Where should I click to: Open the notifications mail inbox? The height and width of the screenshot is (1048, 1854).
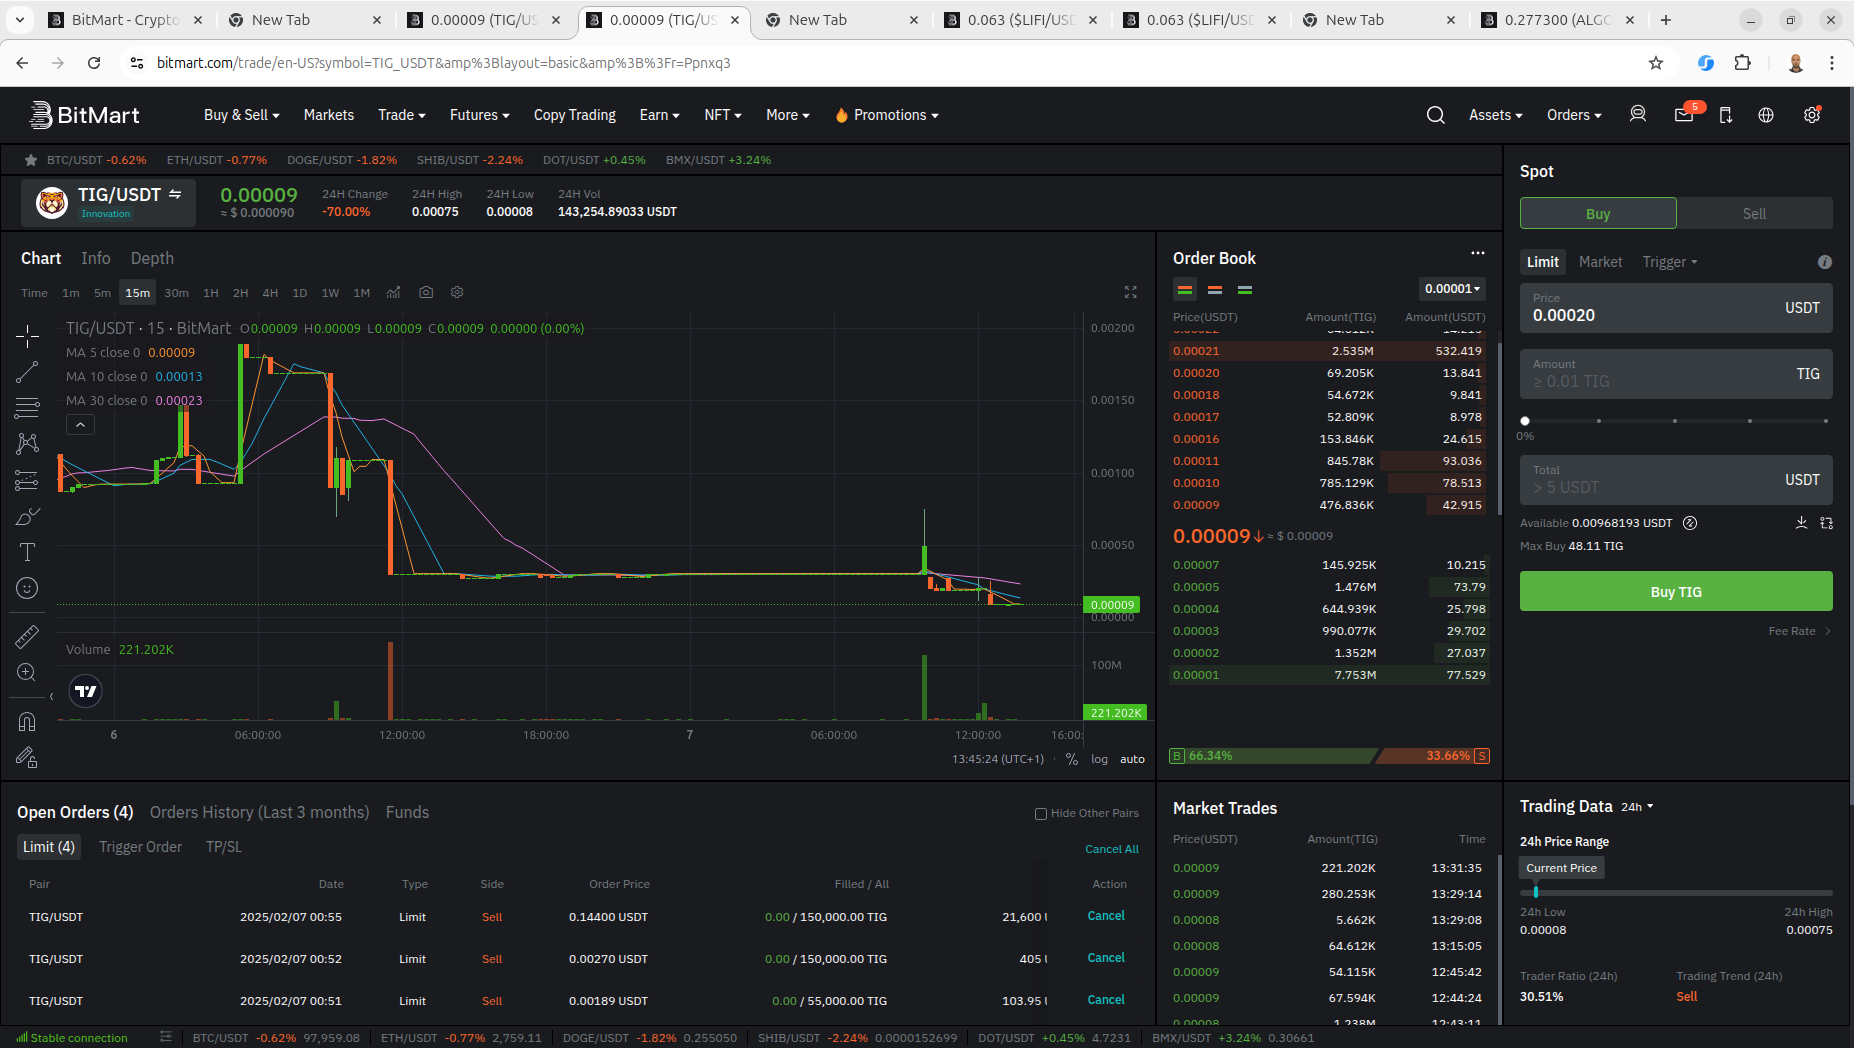[1684, 115]
